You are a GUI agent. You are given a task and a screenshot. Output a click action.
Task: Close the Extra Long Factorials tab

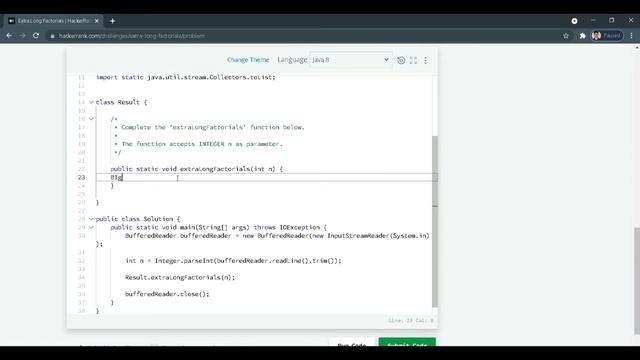coord(97,21)
